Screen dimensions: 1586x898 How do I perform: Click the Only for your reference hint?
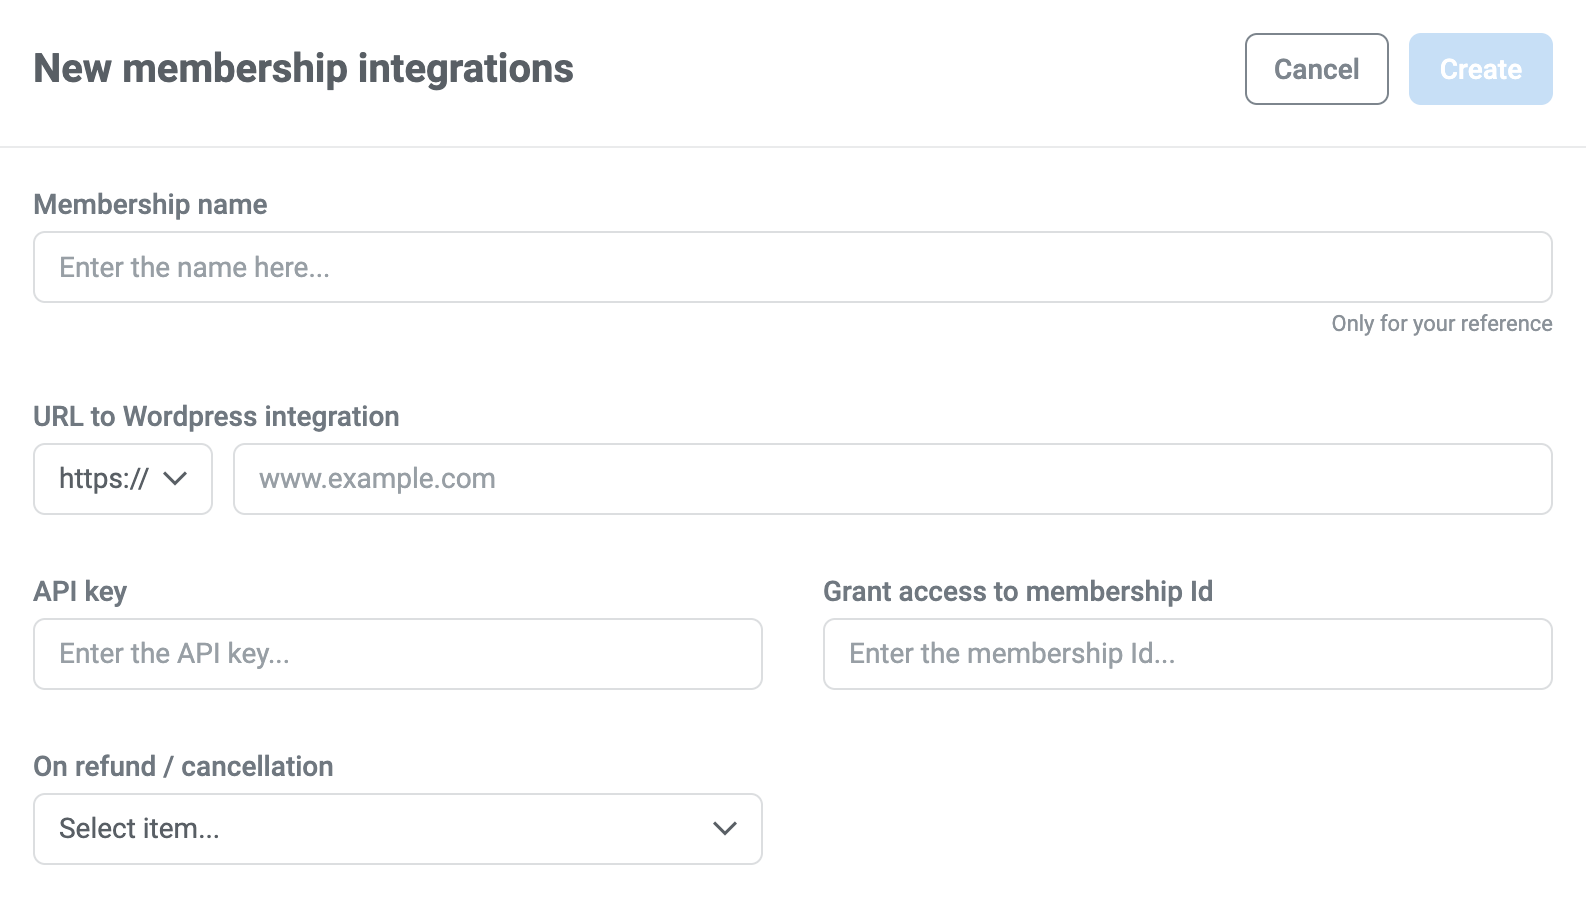1441,323
